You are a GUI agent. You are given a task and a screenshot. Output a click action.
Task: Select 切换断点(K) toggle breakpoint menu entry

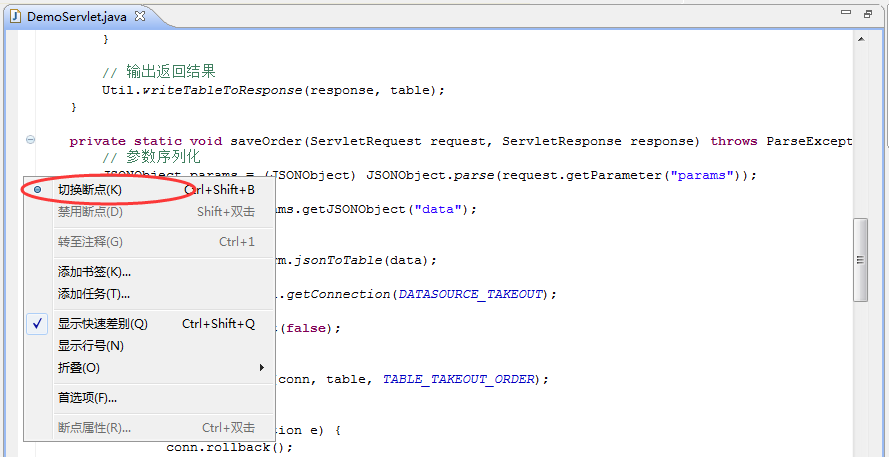tap(150, 190)
